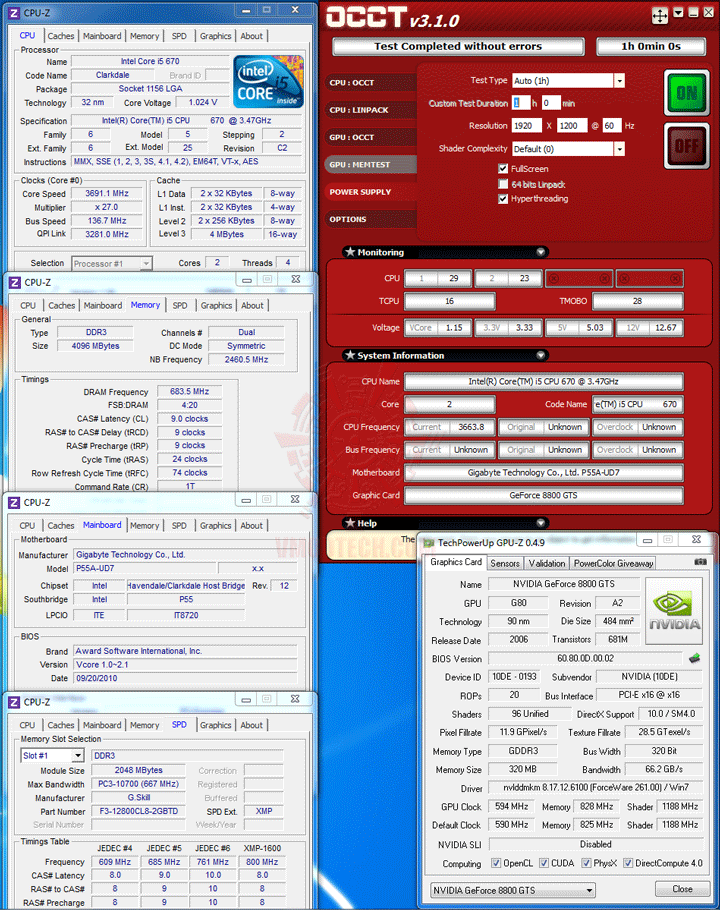Toggle the OpenCL checkbox in GPU-Z

coord(495,863)
